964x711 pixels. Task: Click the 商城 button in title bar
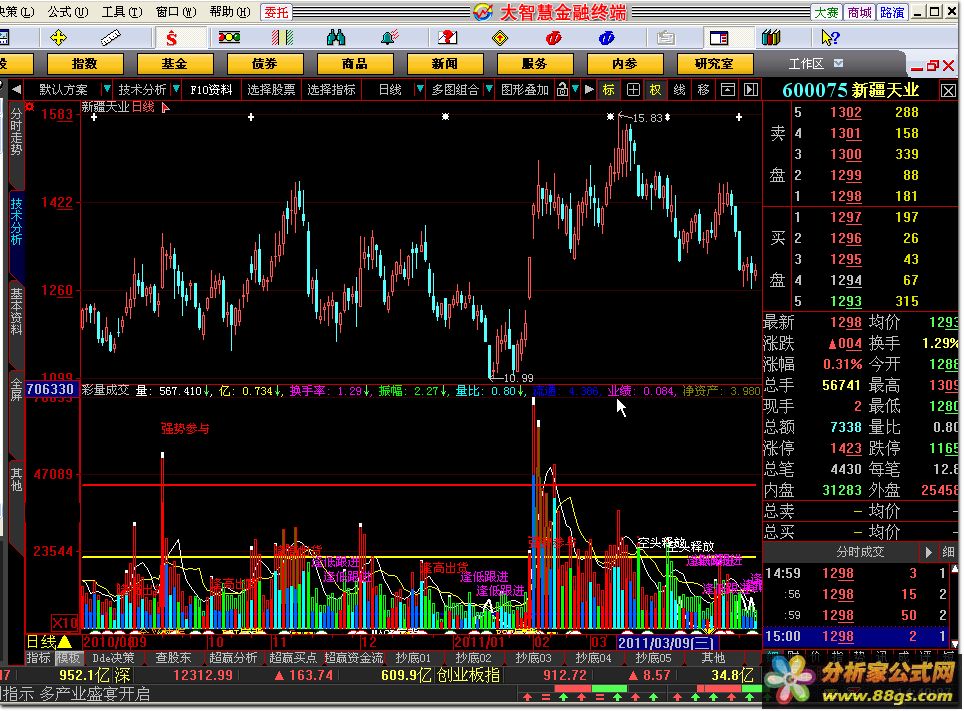[x=859, y=12]
